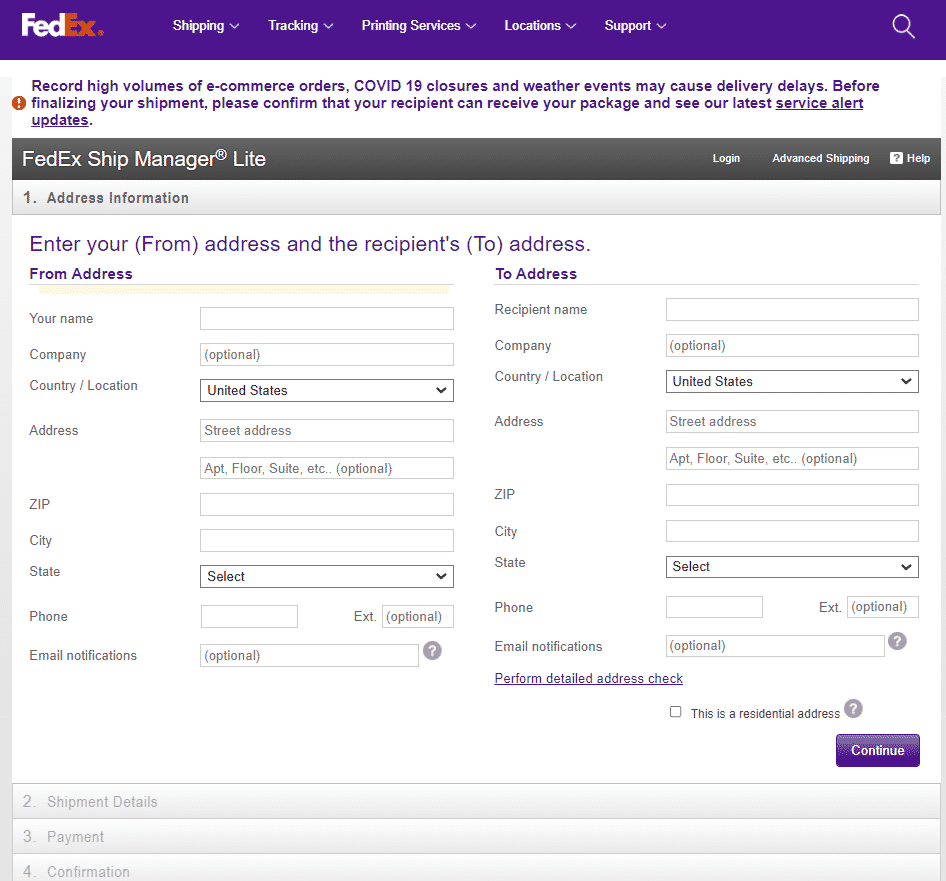The height and width of the screenshot is (881, 946).
Task: Click the FedEx logo
Action: pyautogui.click(x=62, y=26)
